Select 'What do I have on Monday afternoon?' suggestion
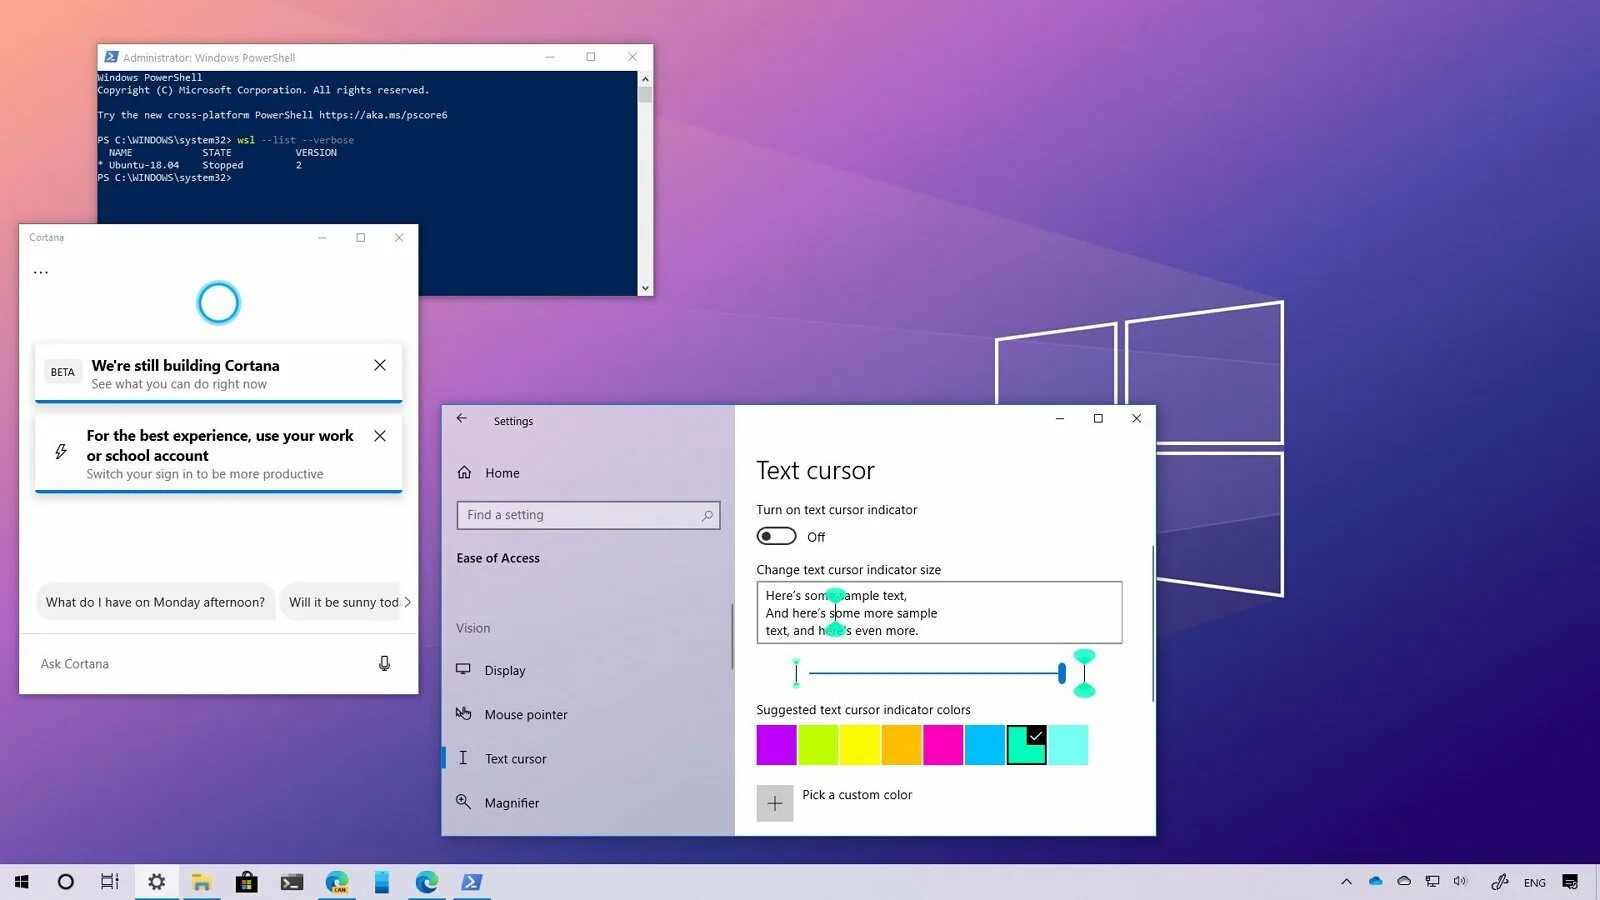Screen dimensions: 1600x900 click(x=156, y=602)
